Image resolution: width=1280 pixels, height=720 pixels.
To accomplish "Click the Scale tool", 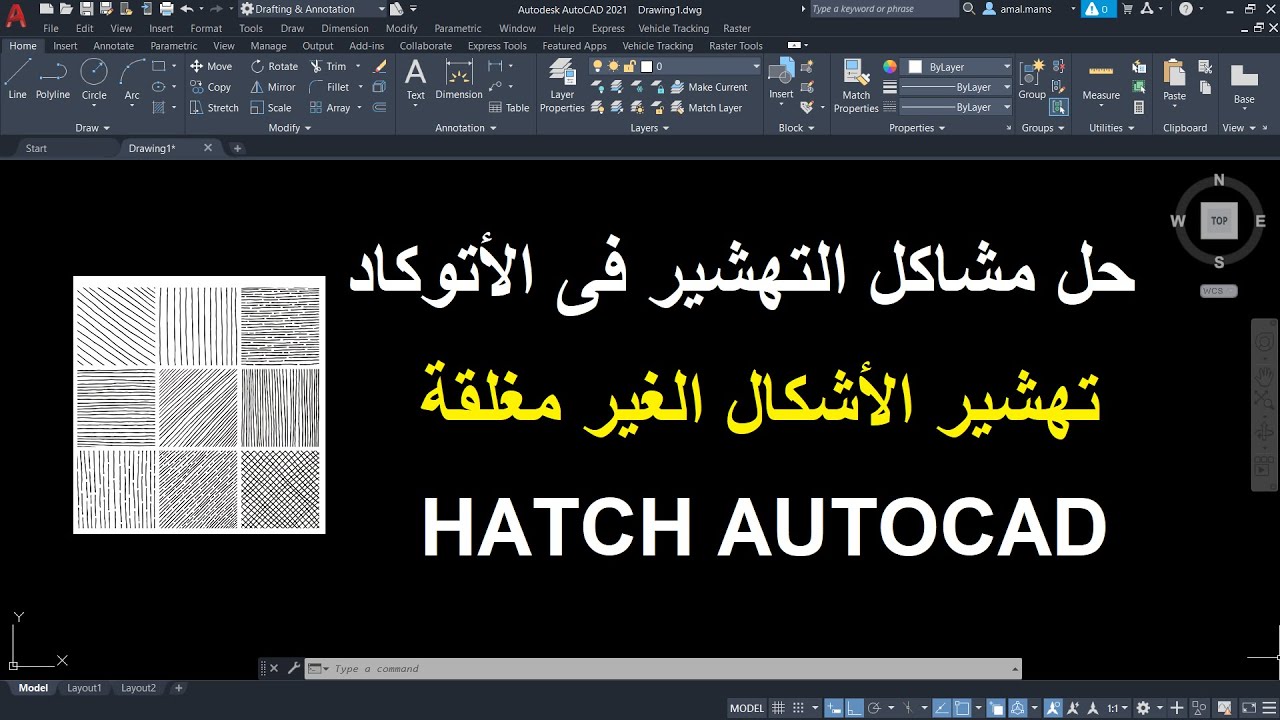I will (x=271, y=108).
